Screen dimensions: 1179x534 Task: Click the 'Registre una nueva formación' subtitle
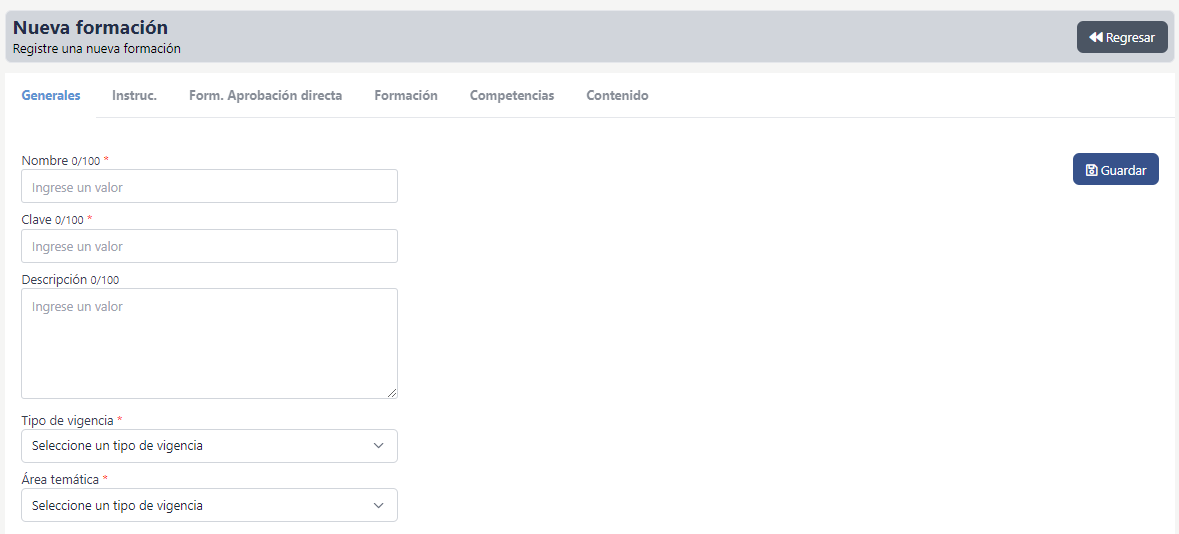(x=97, y=49)
